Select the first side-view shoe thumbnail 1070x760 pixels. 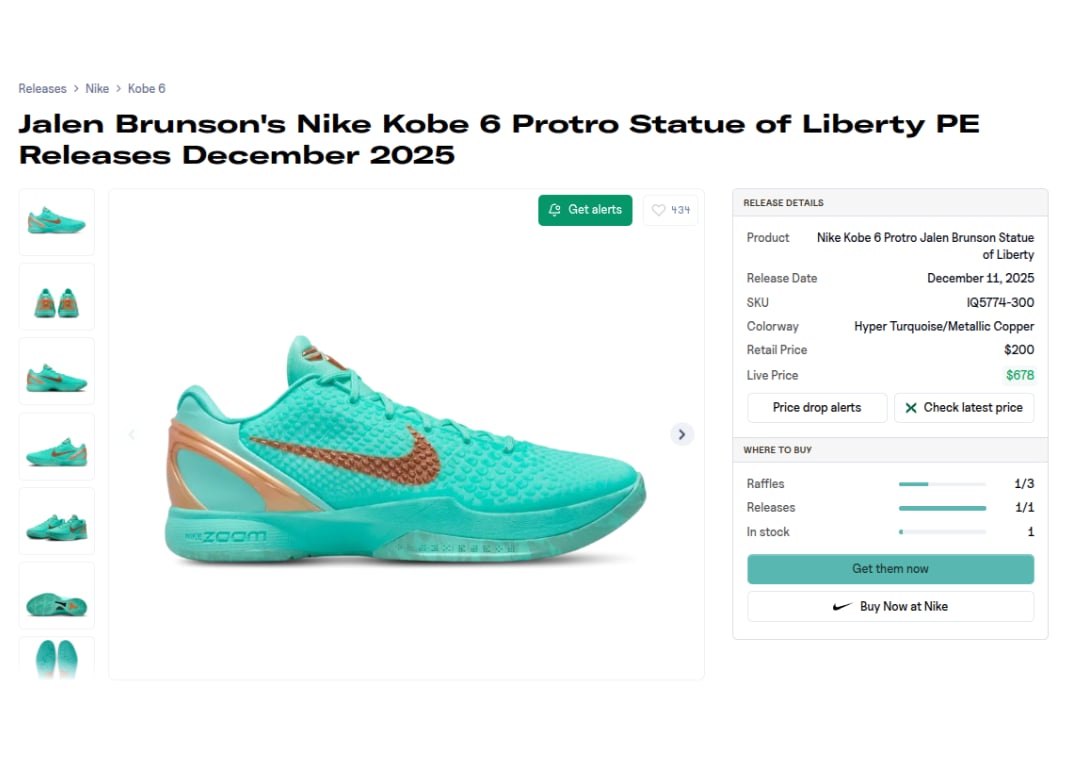[57, 222]
